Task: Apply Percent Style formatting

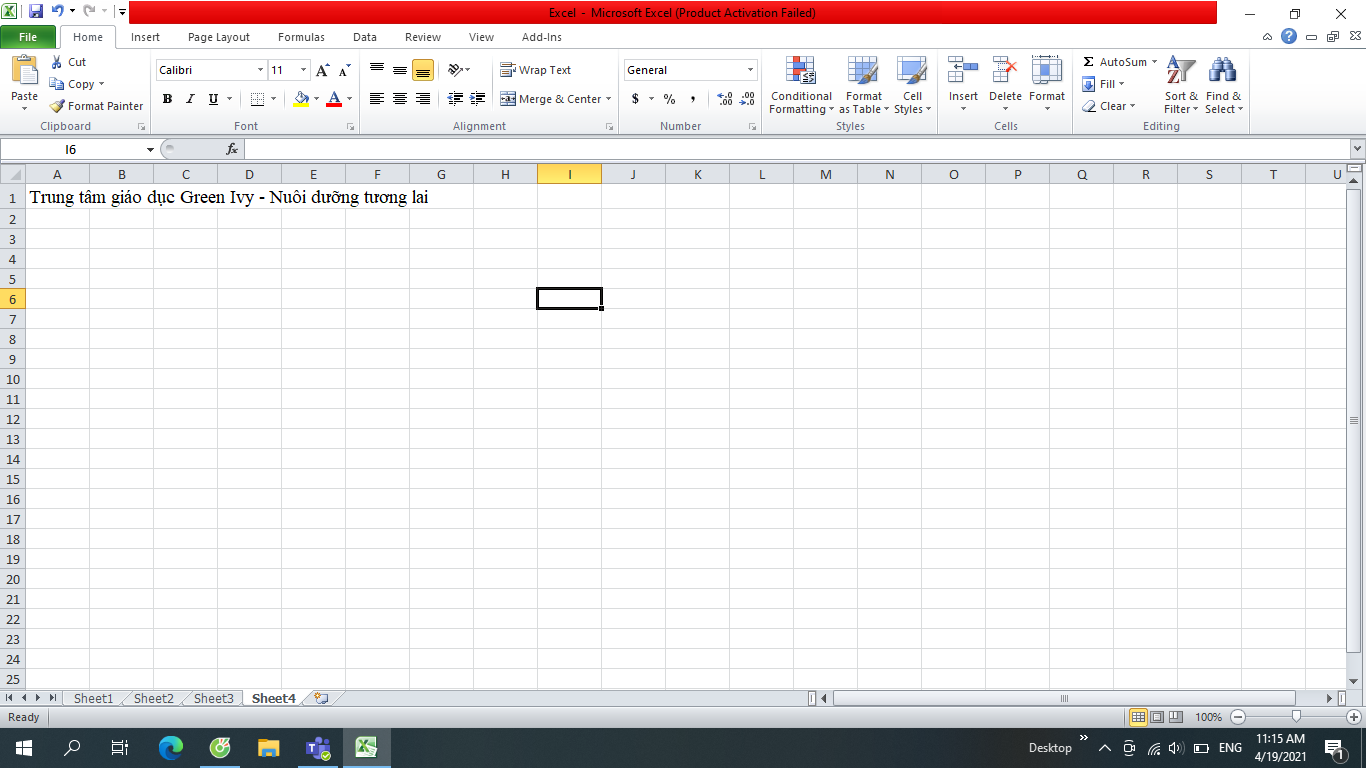Action: 669,99
